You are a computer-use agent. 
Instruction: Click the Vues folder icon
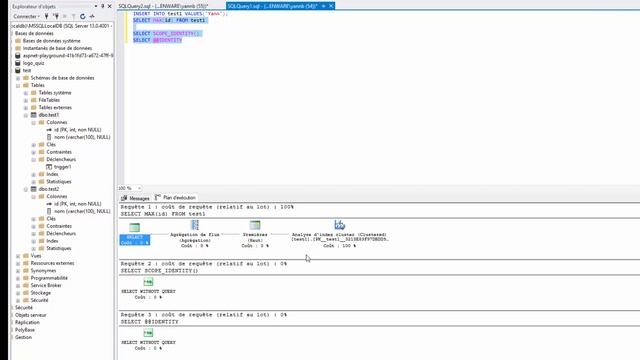(x=26, y=256)
